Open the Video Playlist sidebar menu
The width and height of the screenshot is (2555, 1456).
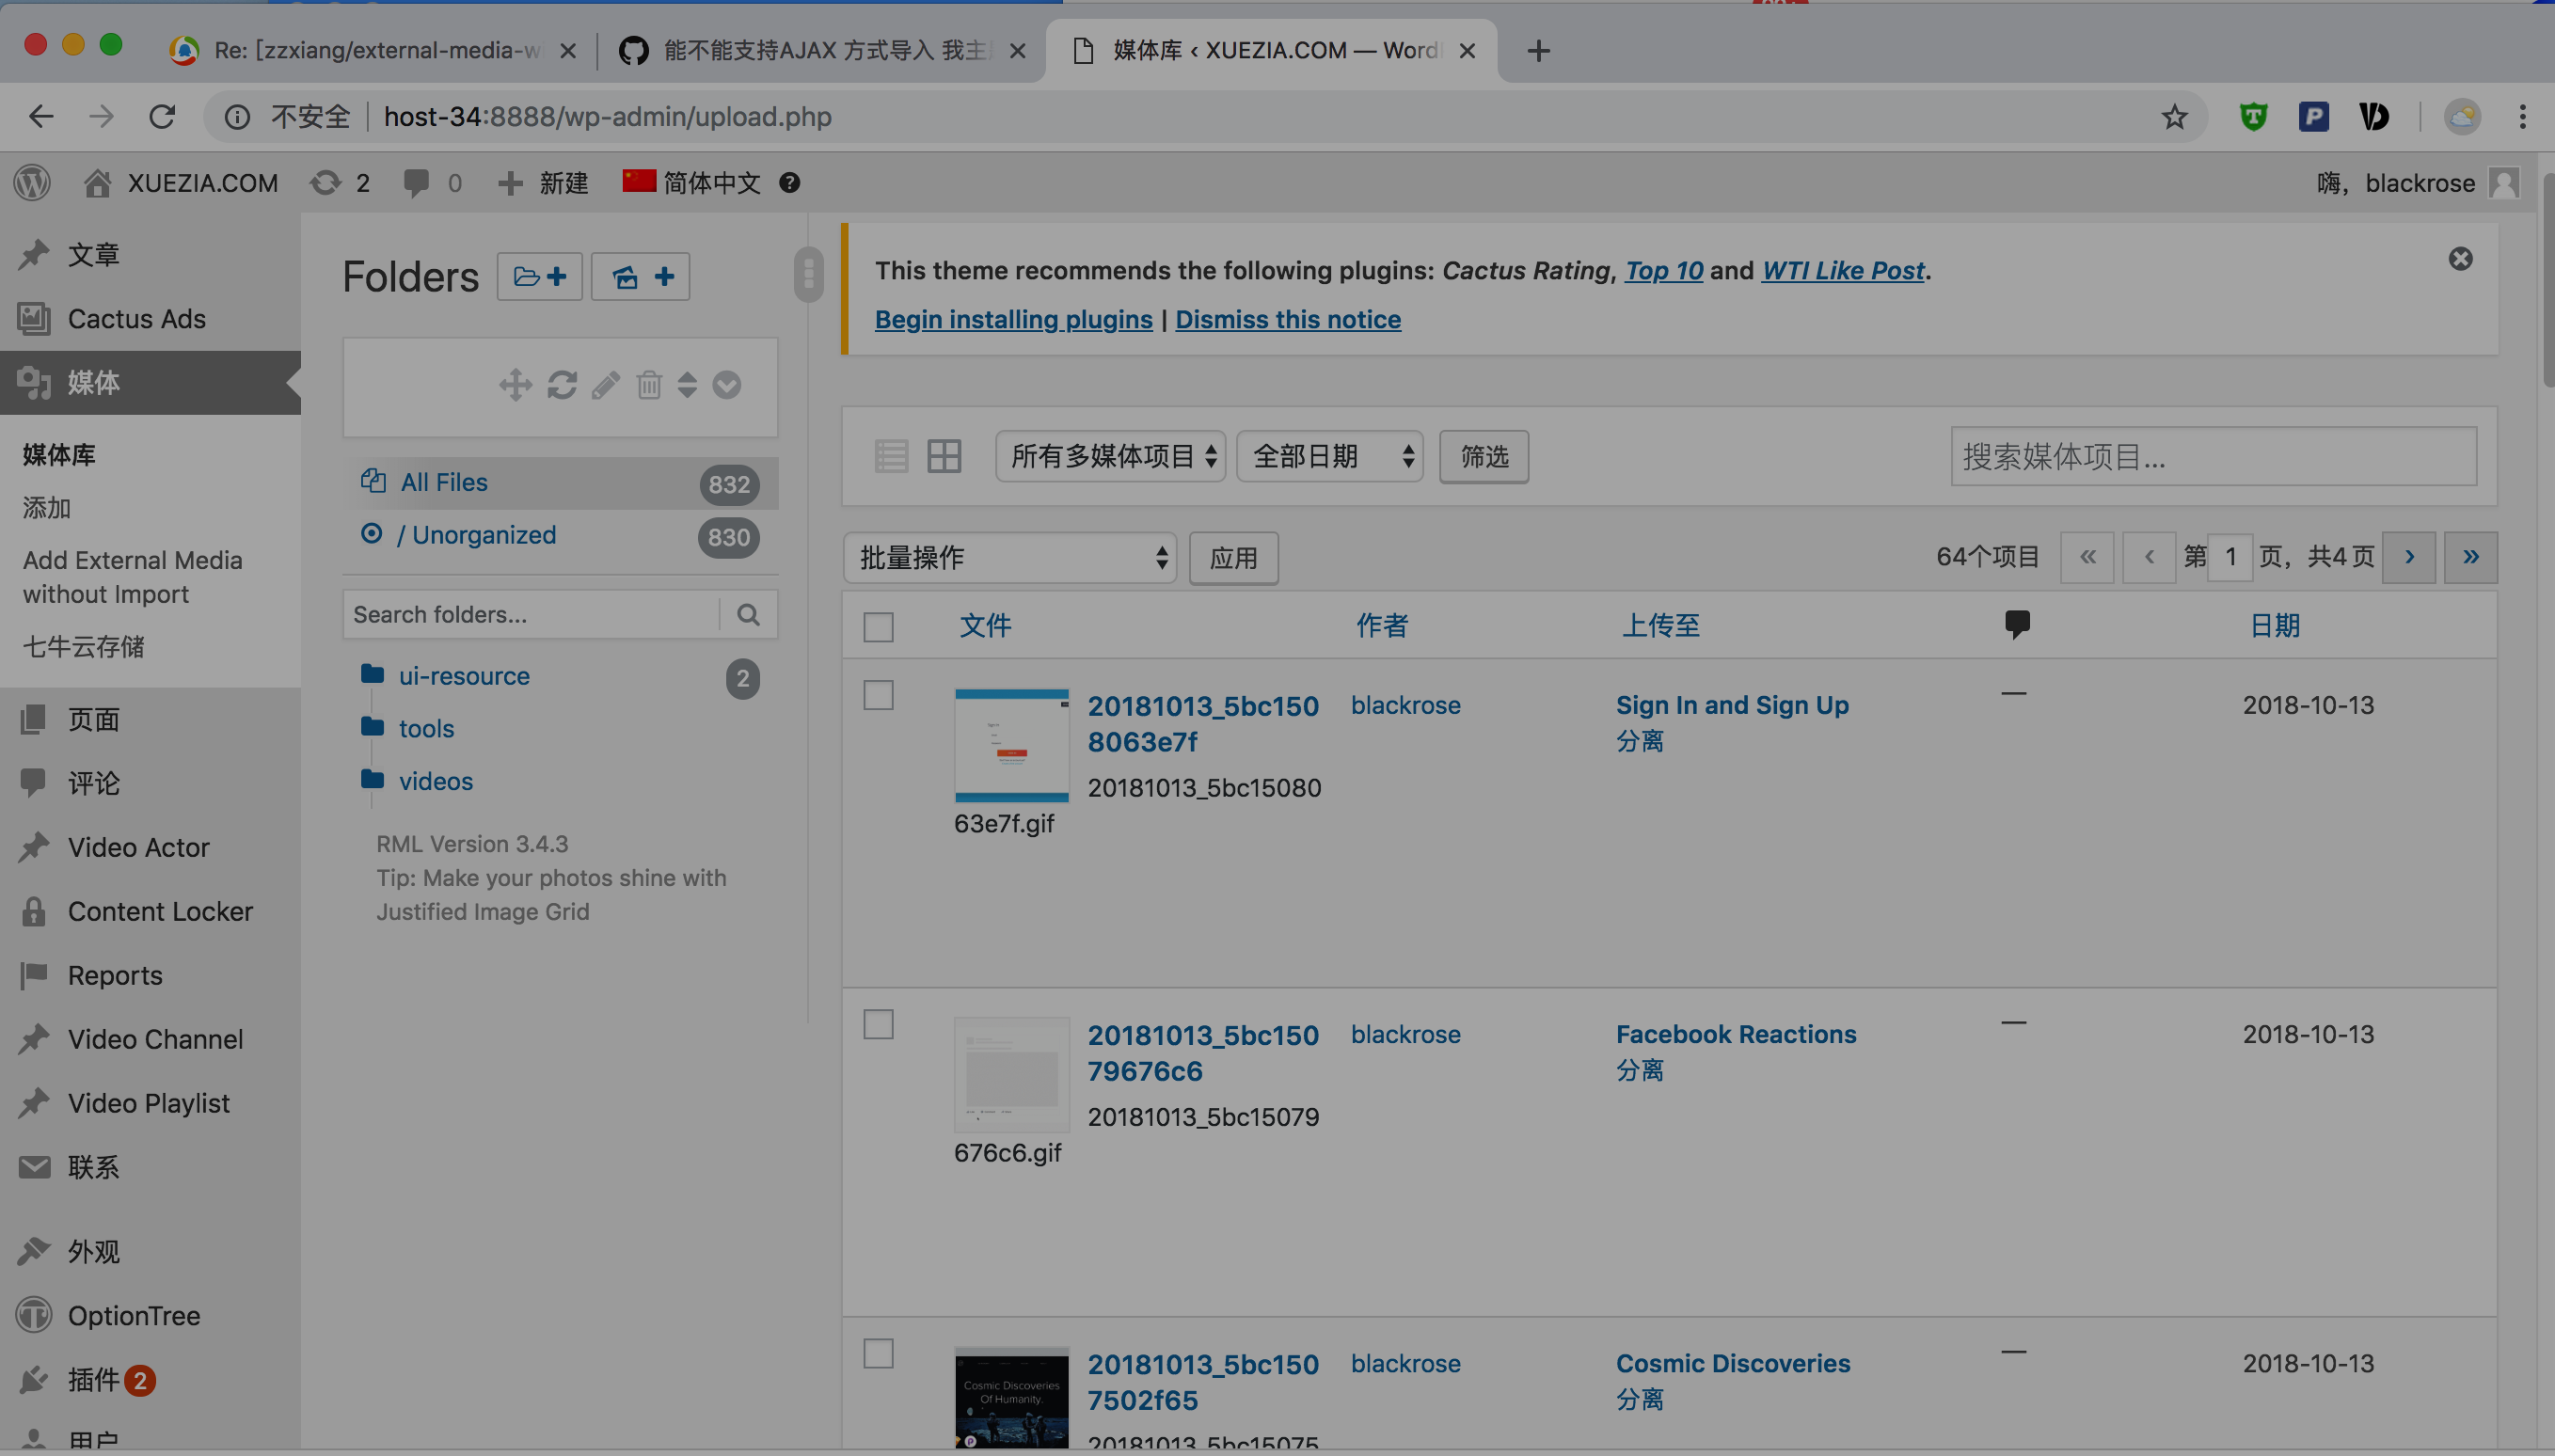coord(148,1103)
